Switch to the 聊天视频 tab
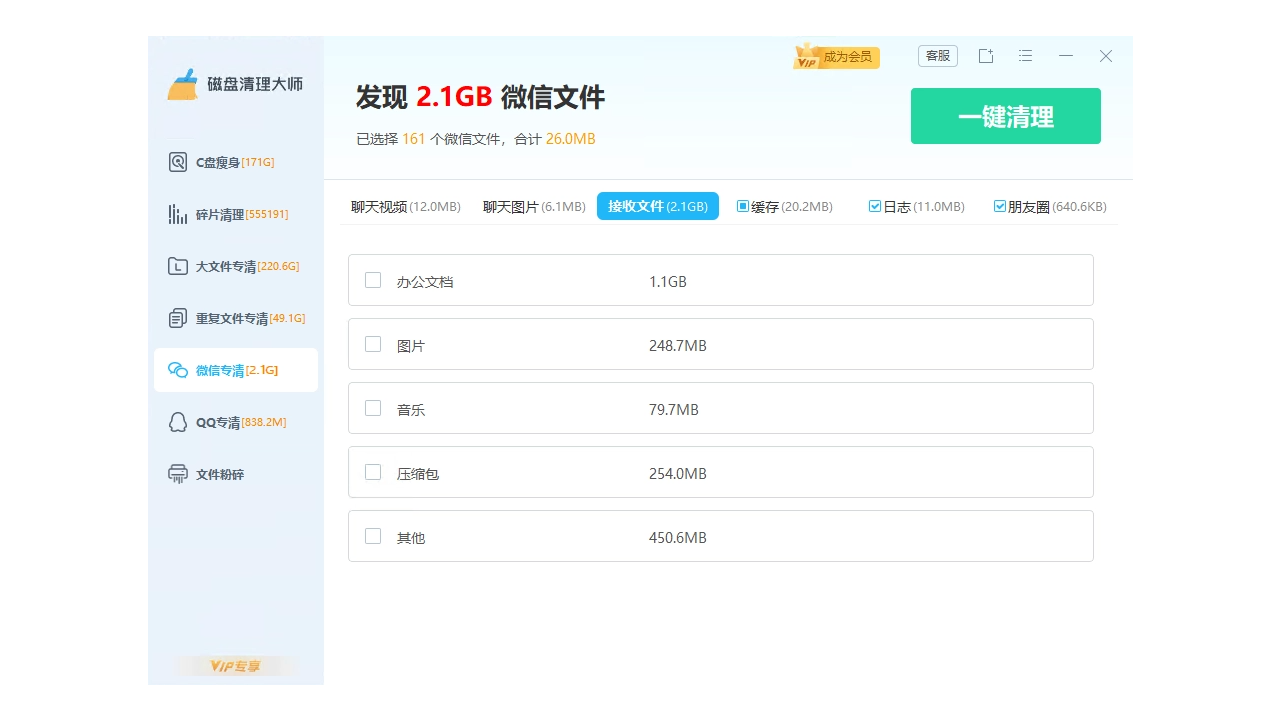 click(x=405, y=205)
